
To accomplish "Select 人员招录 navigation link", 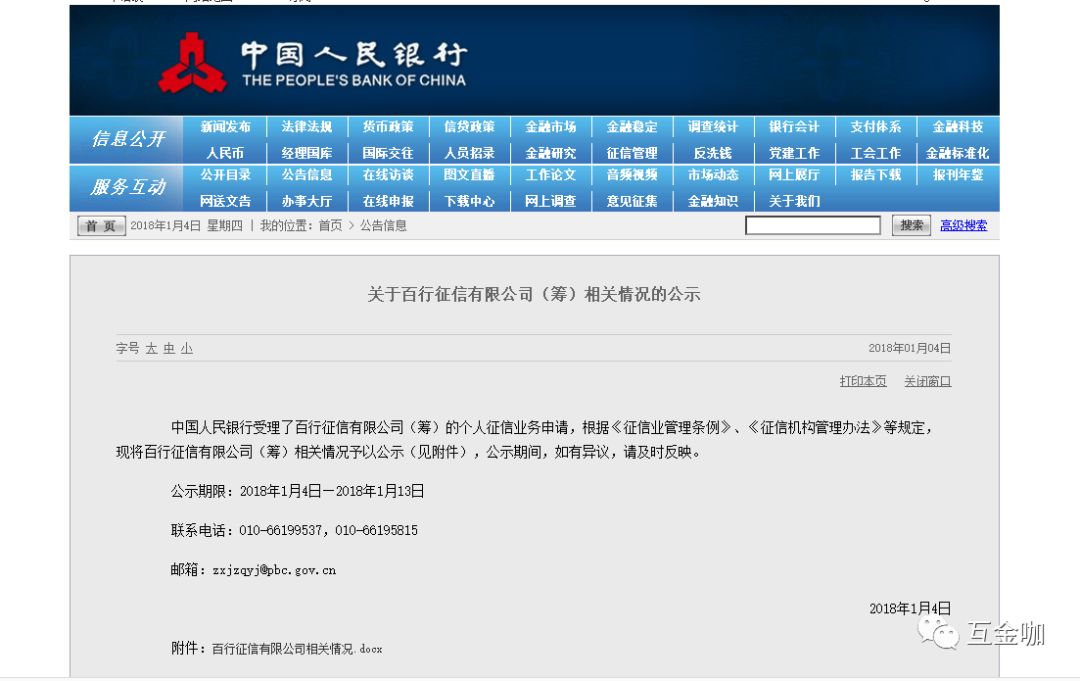I will click(x=469, y=153).
